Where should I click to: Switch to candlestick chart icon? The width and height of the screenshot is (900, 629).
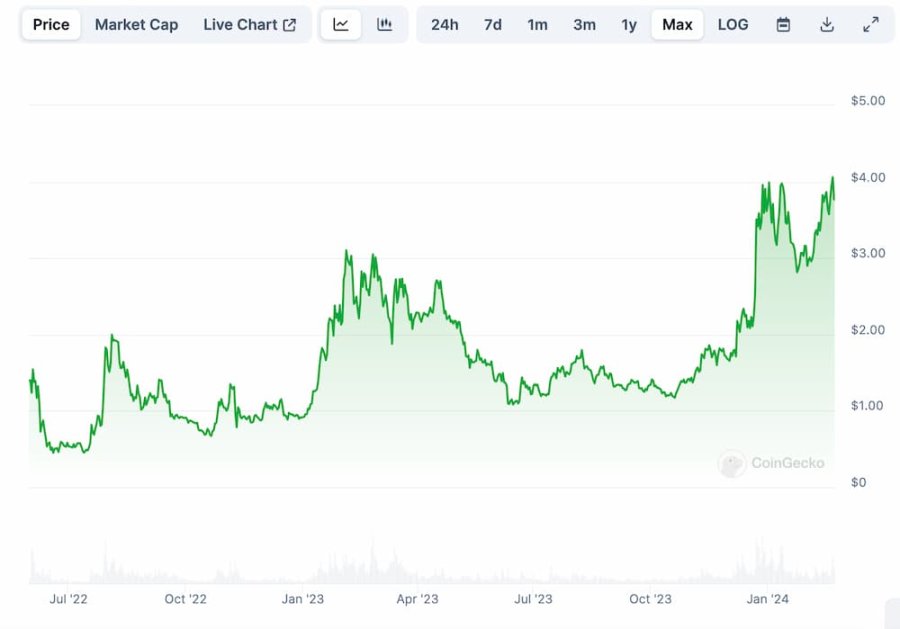(x=384, y=25)
